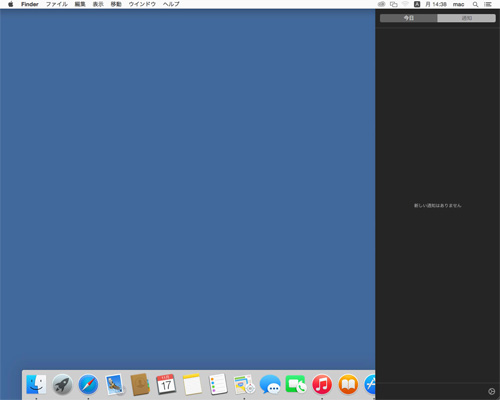This screenshot has height=400, width=500.
Task: Open Finder from the Dock
Action: (x=36, y=384)
